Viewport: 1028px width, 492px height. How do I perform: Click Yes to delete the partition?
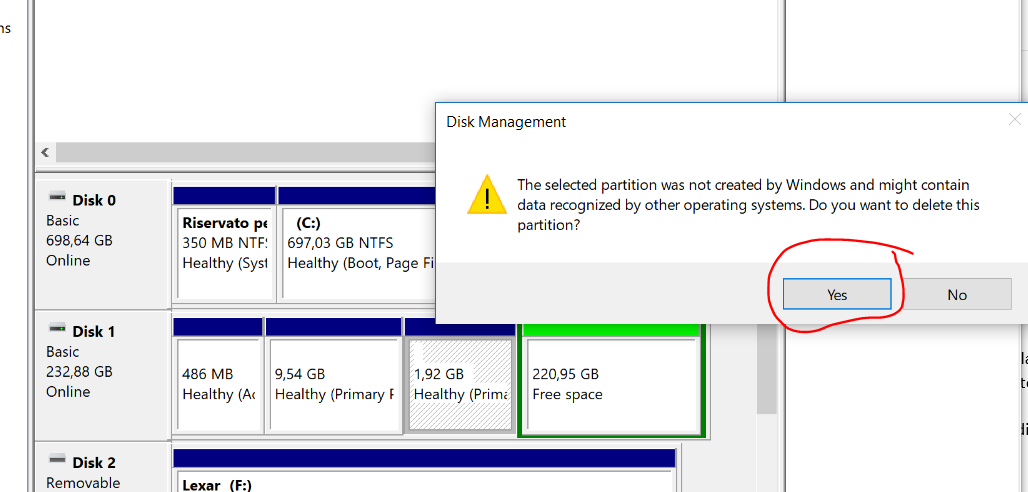click(837, 294)
